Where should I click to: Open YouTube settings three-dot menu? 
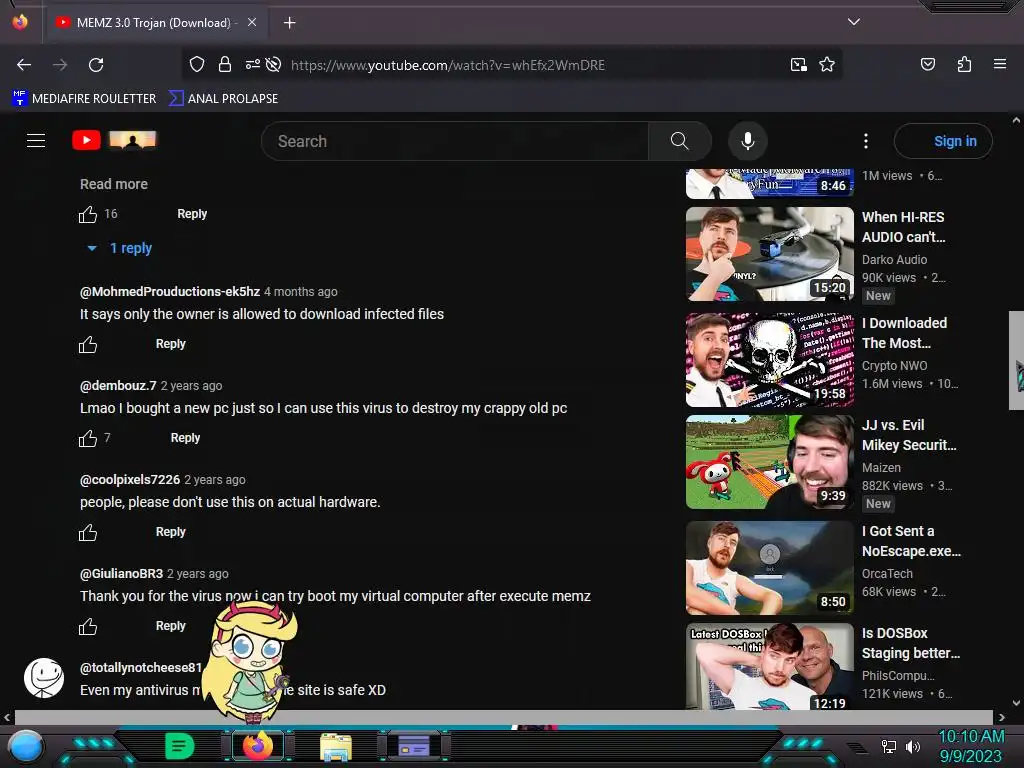pyautogui.click(x=866, y=141)
